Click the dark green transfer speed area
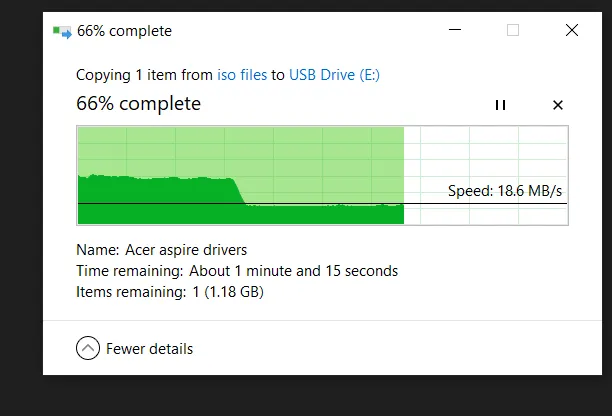 [x=164, y=201]
